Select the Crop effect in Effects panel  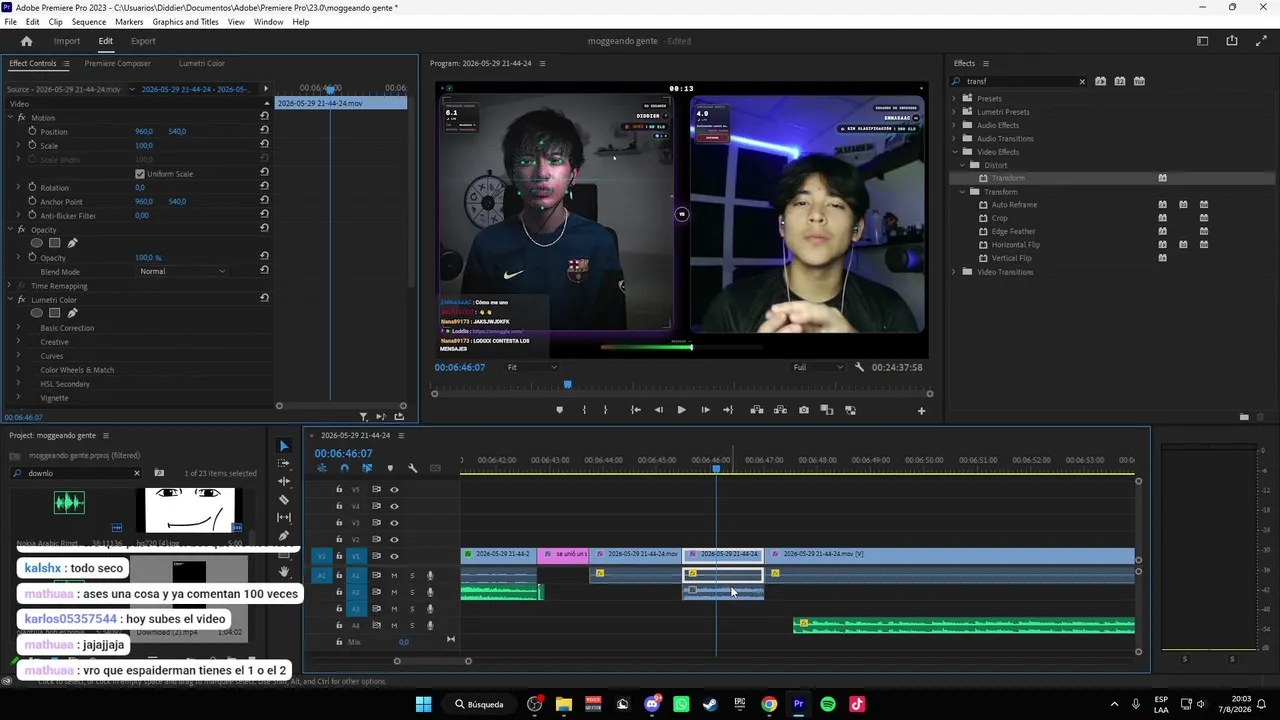point(1000,218)
